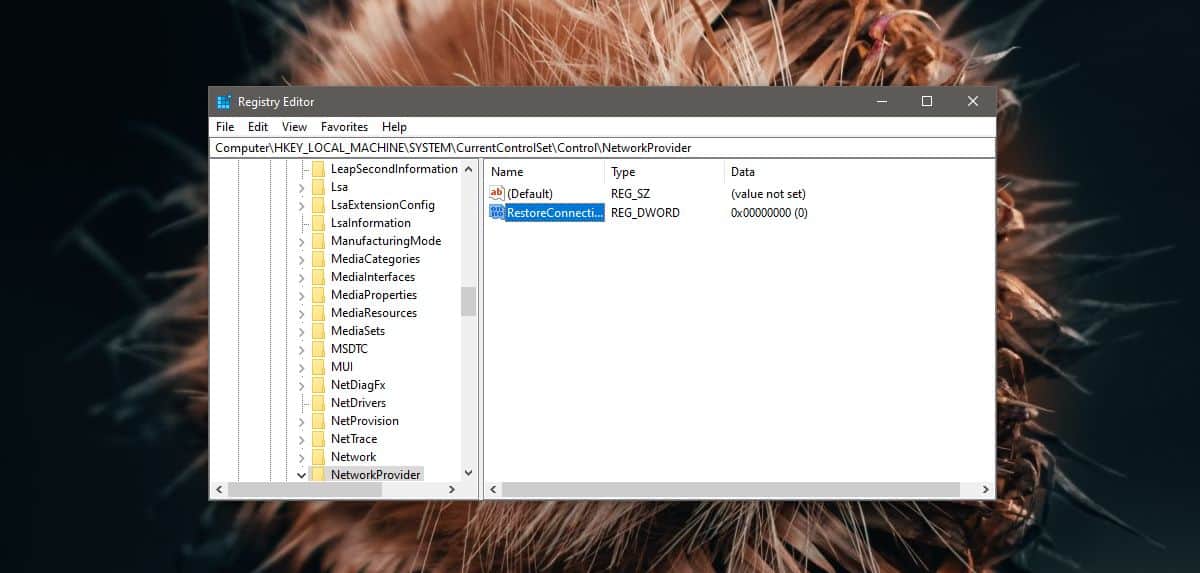Screen dimensions: 1200x573
Task: Click the MediaProperties folder icon
Action: (319, 295)
